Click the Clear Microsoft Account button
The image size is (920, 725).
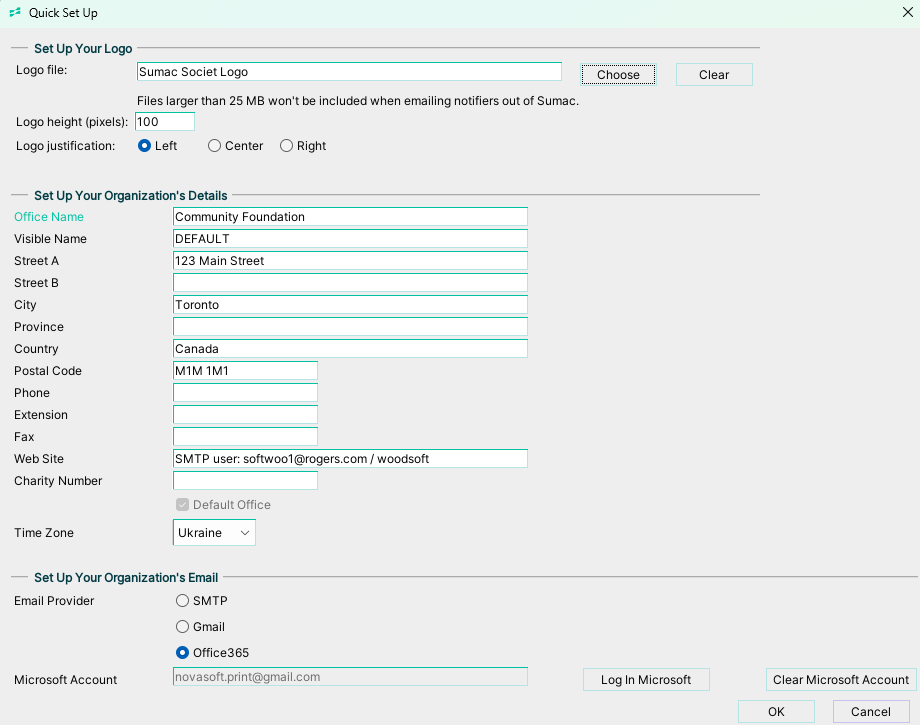[x=841, y=679]
